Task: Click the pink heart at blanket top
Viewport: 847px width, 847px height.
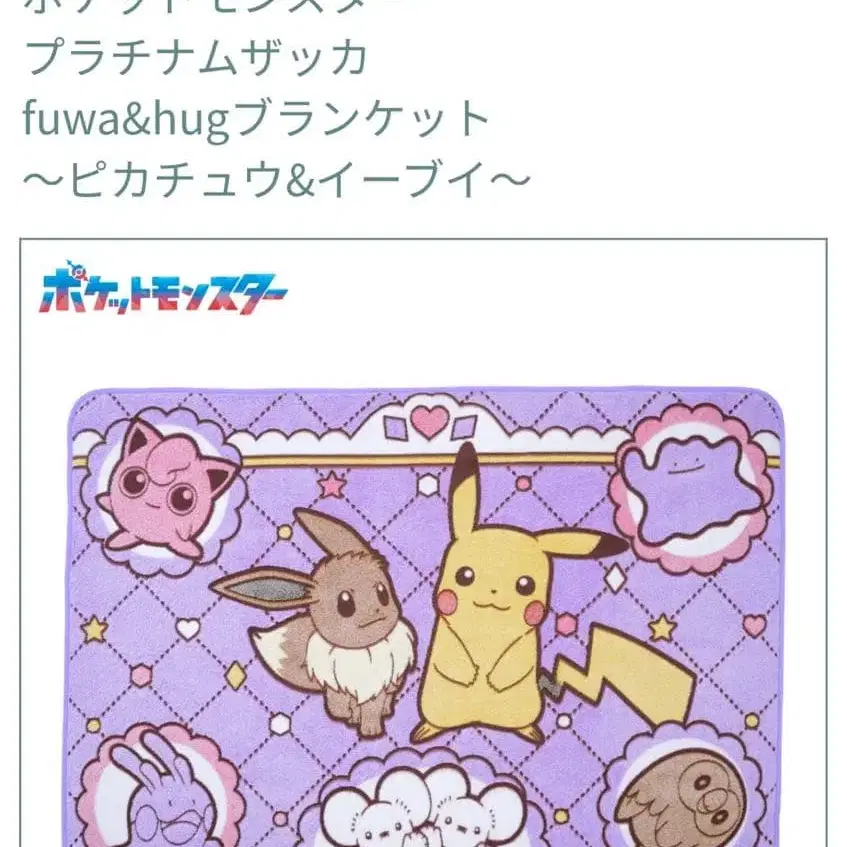Action: [x=429, y=421]
